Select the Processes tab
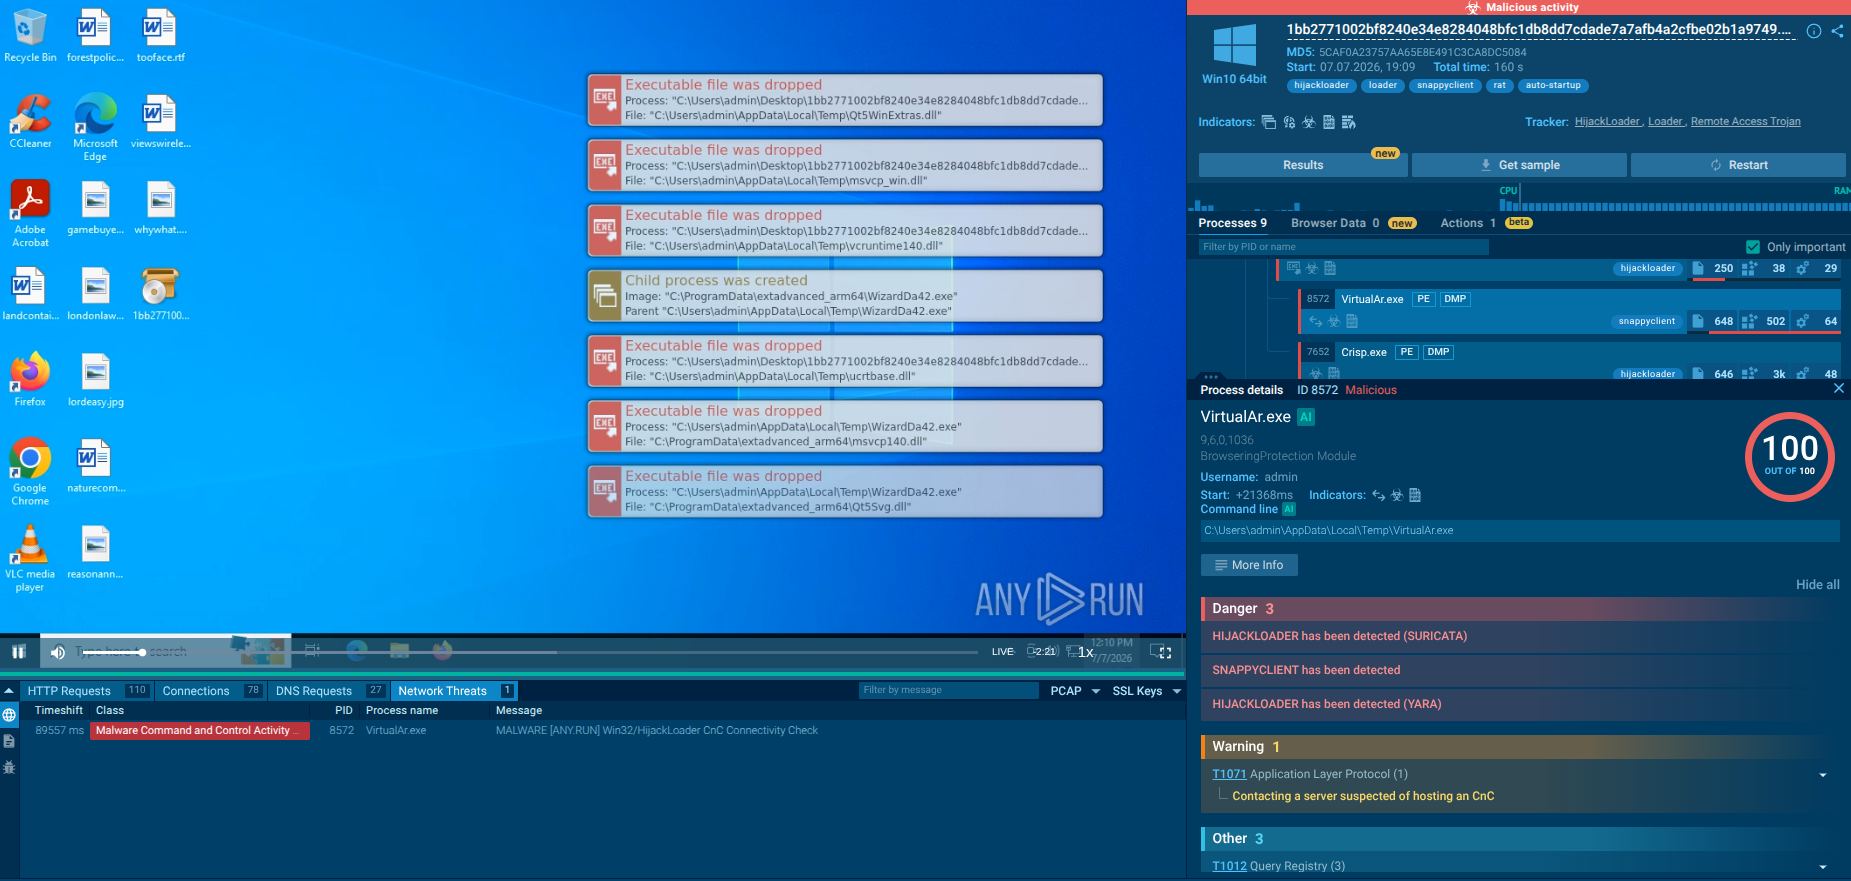This screenshot has height=881, width=1851. (1232, 223)
